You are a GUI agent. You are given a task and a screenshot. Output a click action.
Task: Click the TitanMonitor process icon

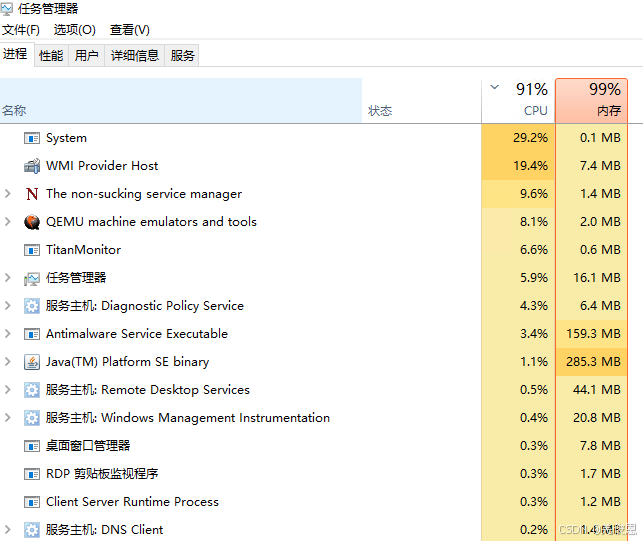(32, 250)
